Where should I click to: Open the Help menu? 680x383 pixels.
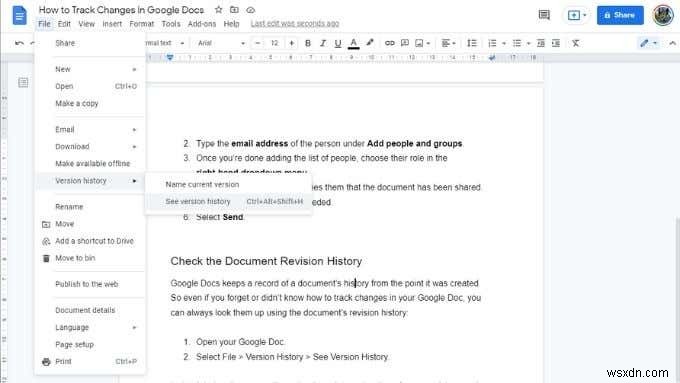pyautogui.click(x=231, y=24)
